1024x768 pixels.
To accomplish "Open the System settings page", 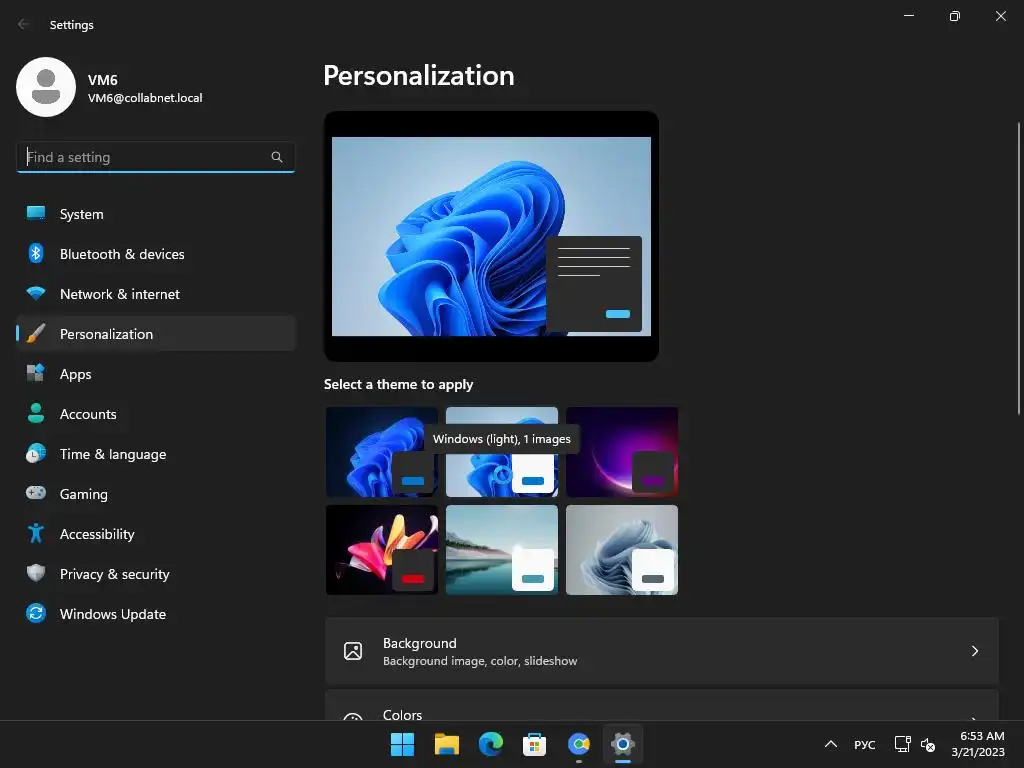I will (155, 214).
